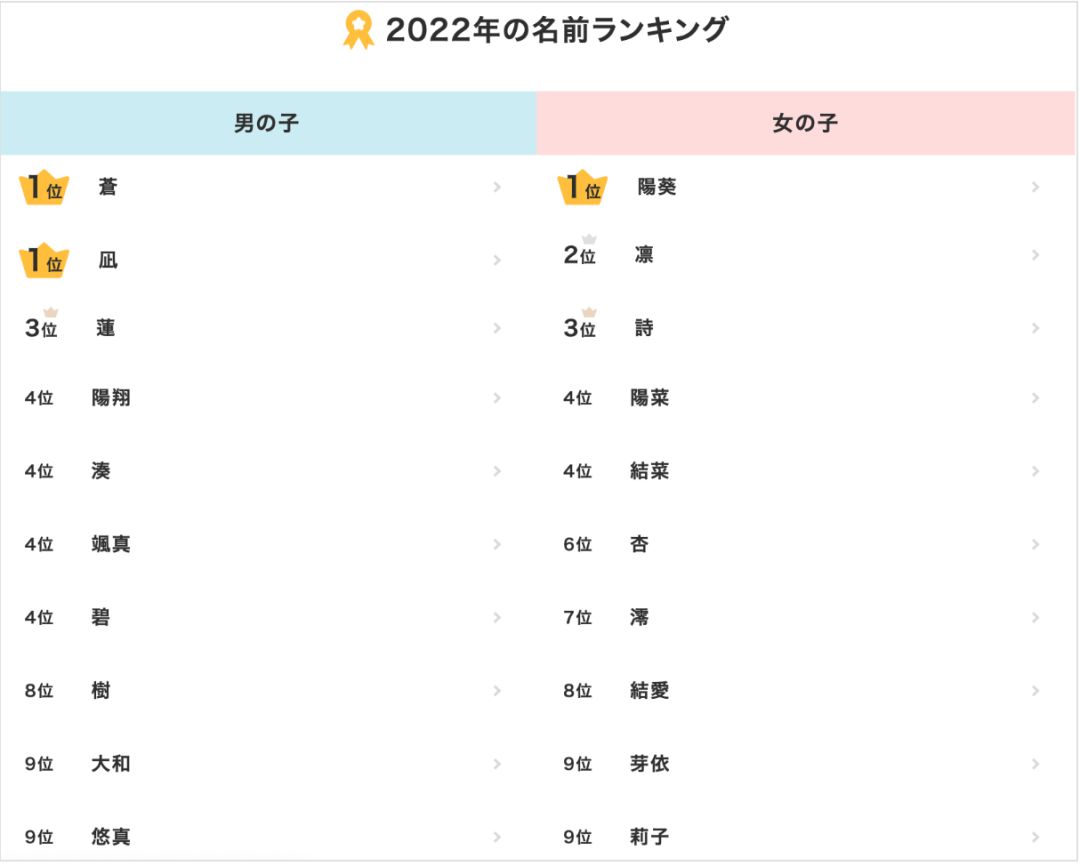Click the chevron arrow in the 陽翔 row

pos(497,398)
